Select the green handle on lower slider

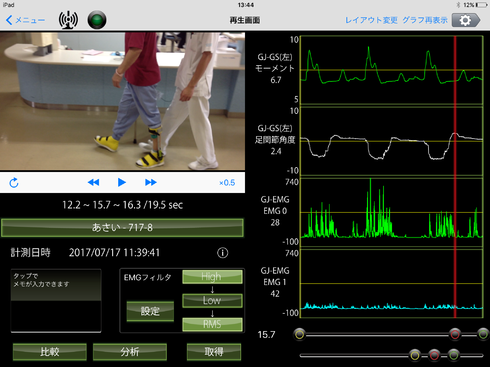(453, 355)
